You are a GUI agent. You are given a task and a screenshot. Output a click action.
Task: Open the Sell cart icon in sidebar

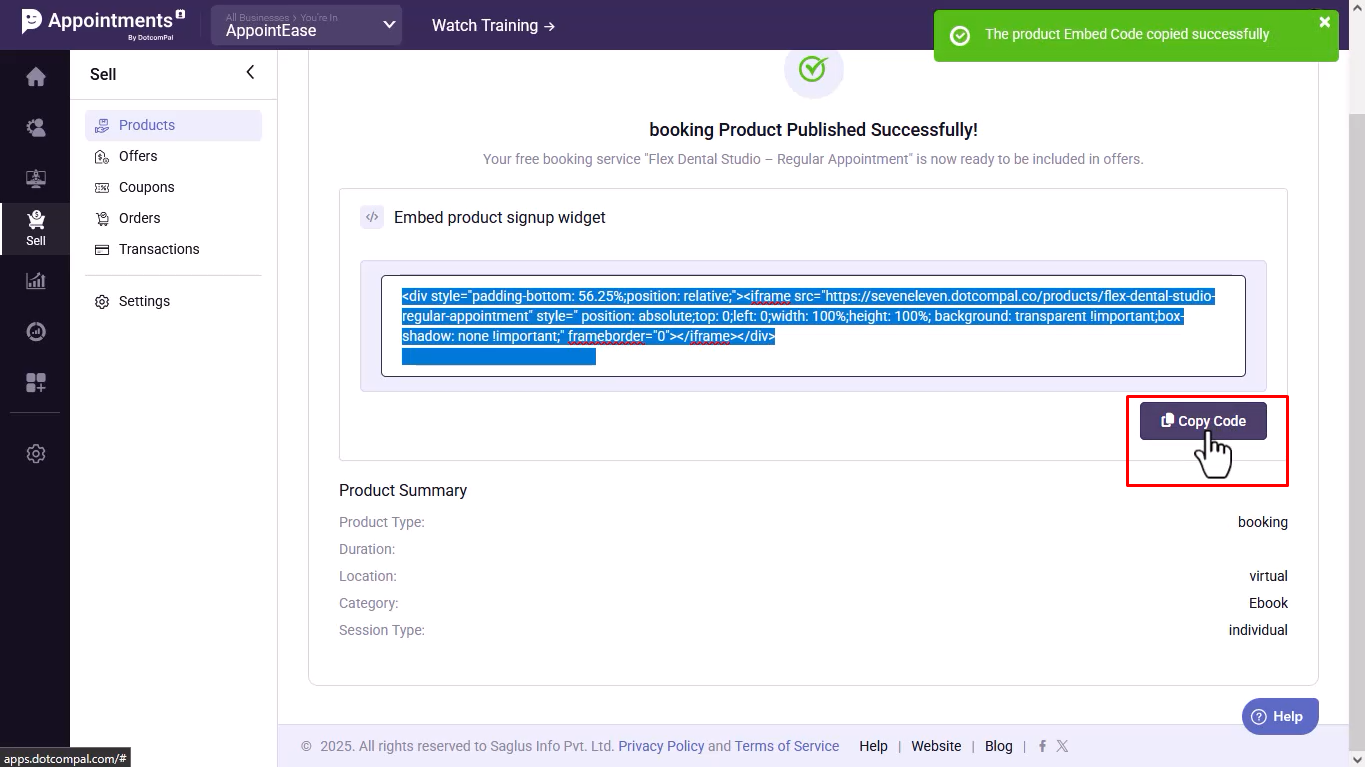[35, 226]
